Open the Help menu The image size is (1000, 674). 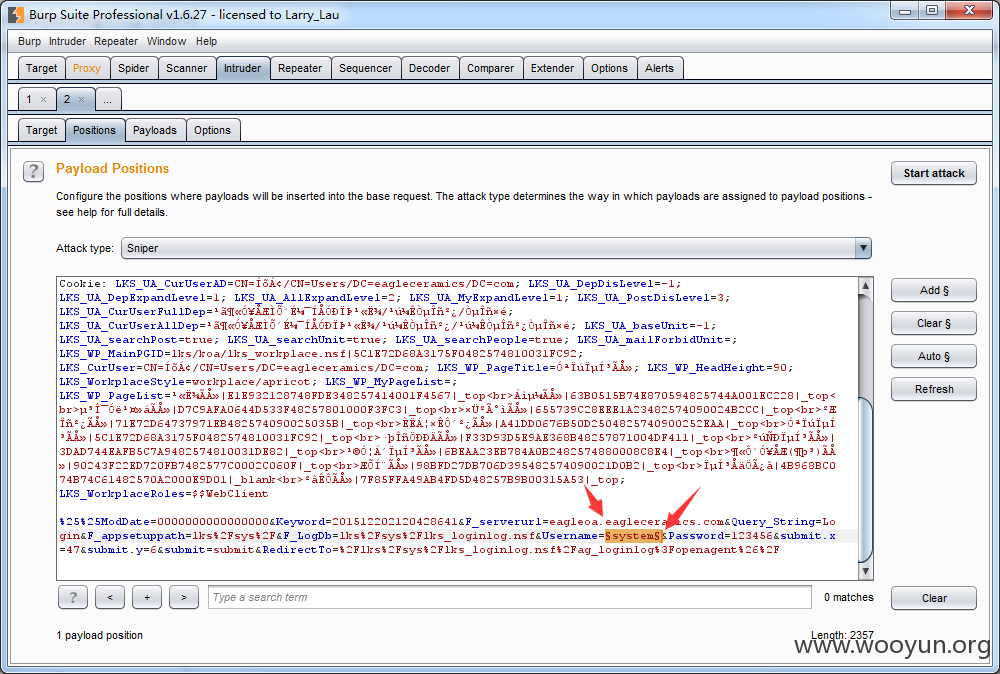point(206,41)
